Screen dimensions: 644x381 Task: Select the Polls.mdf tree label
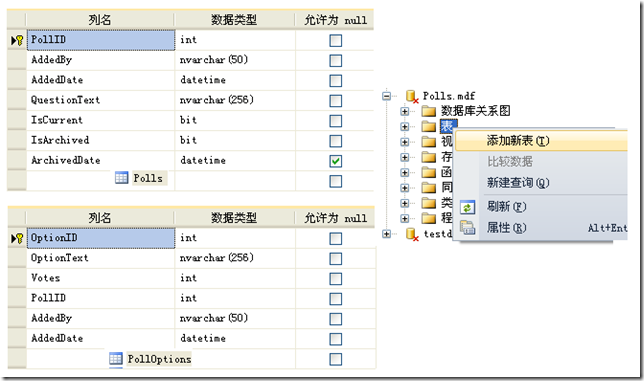point(449,96)
